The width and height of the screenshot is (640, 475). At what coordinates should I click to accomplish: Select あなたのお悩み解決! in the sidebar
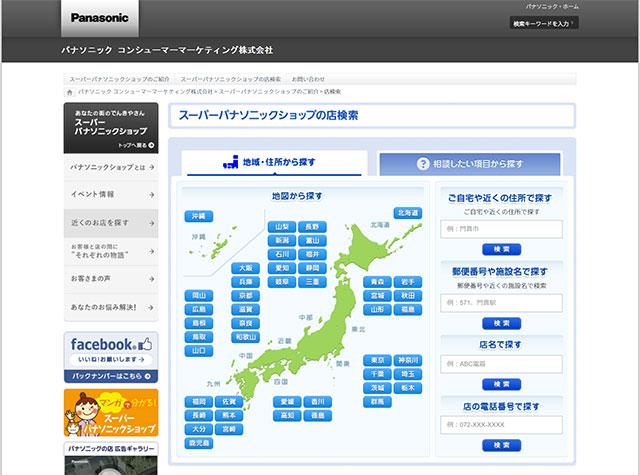tap(111, 307)
